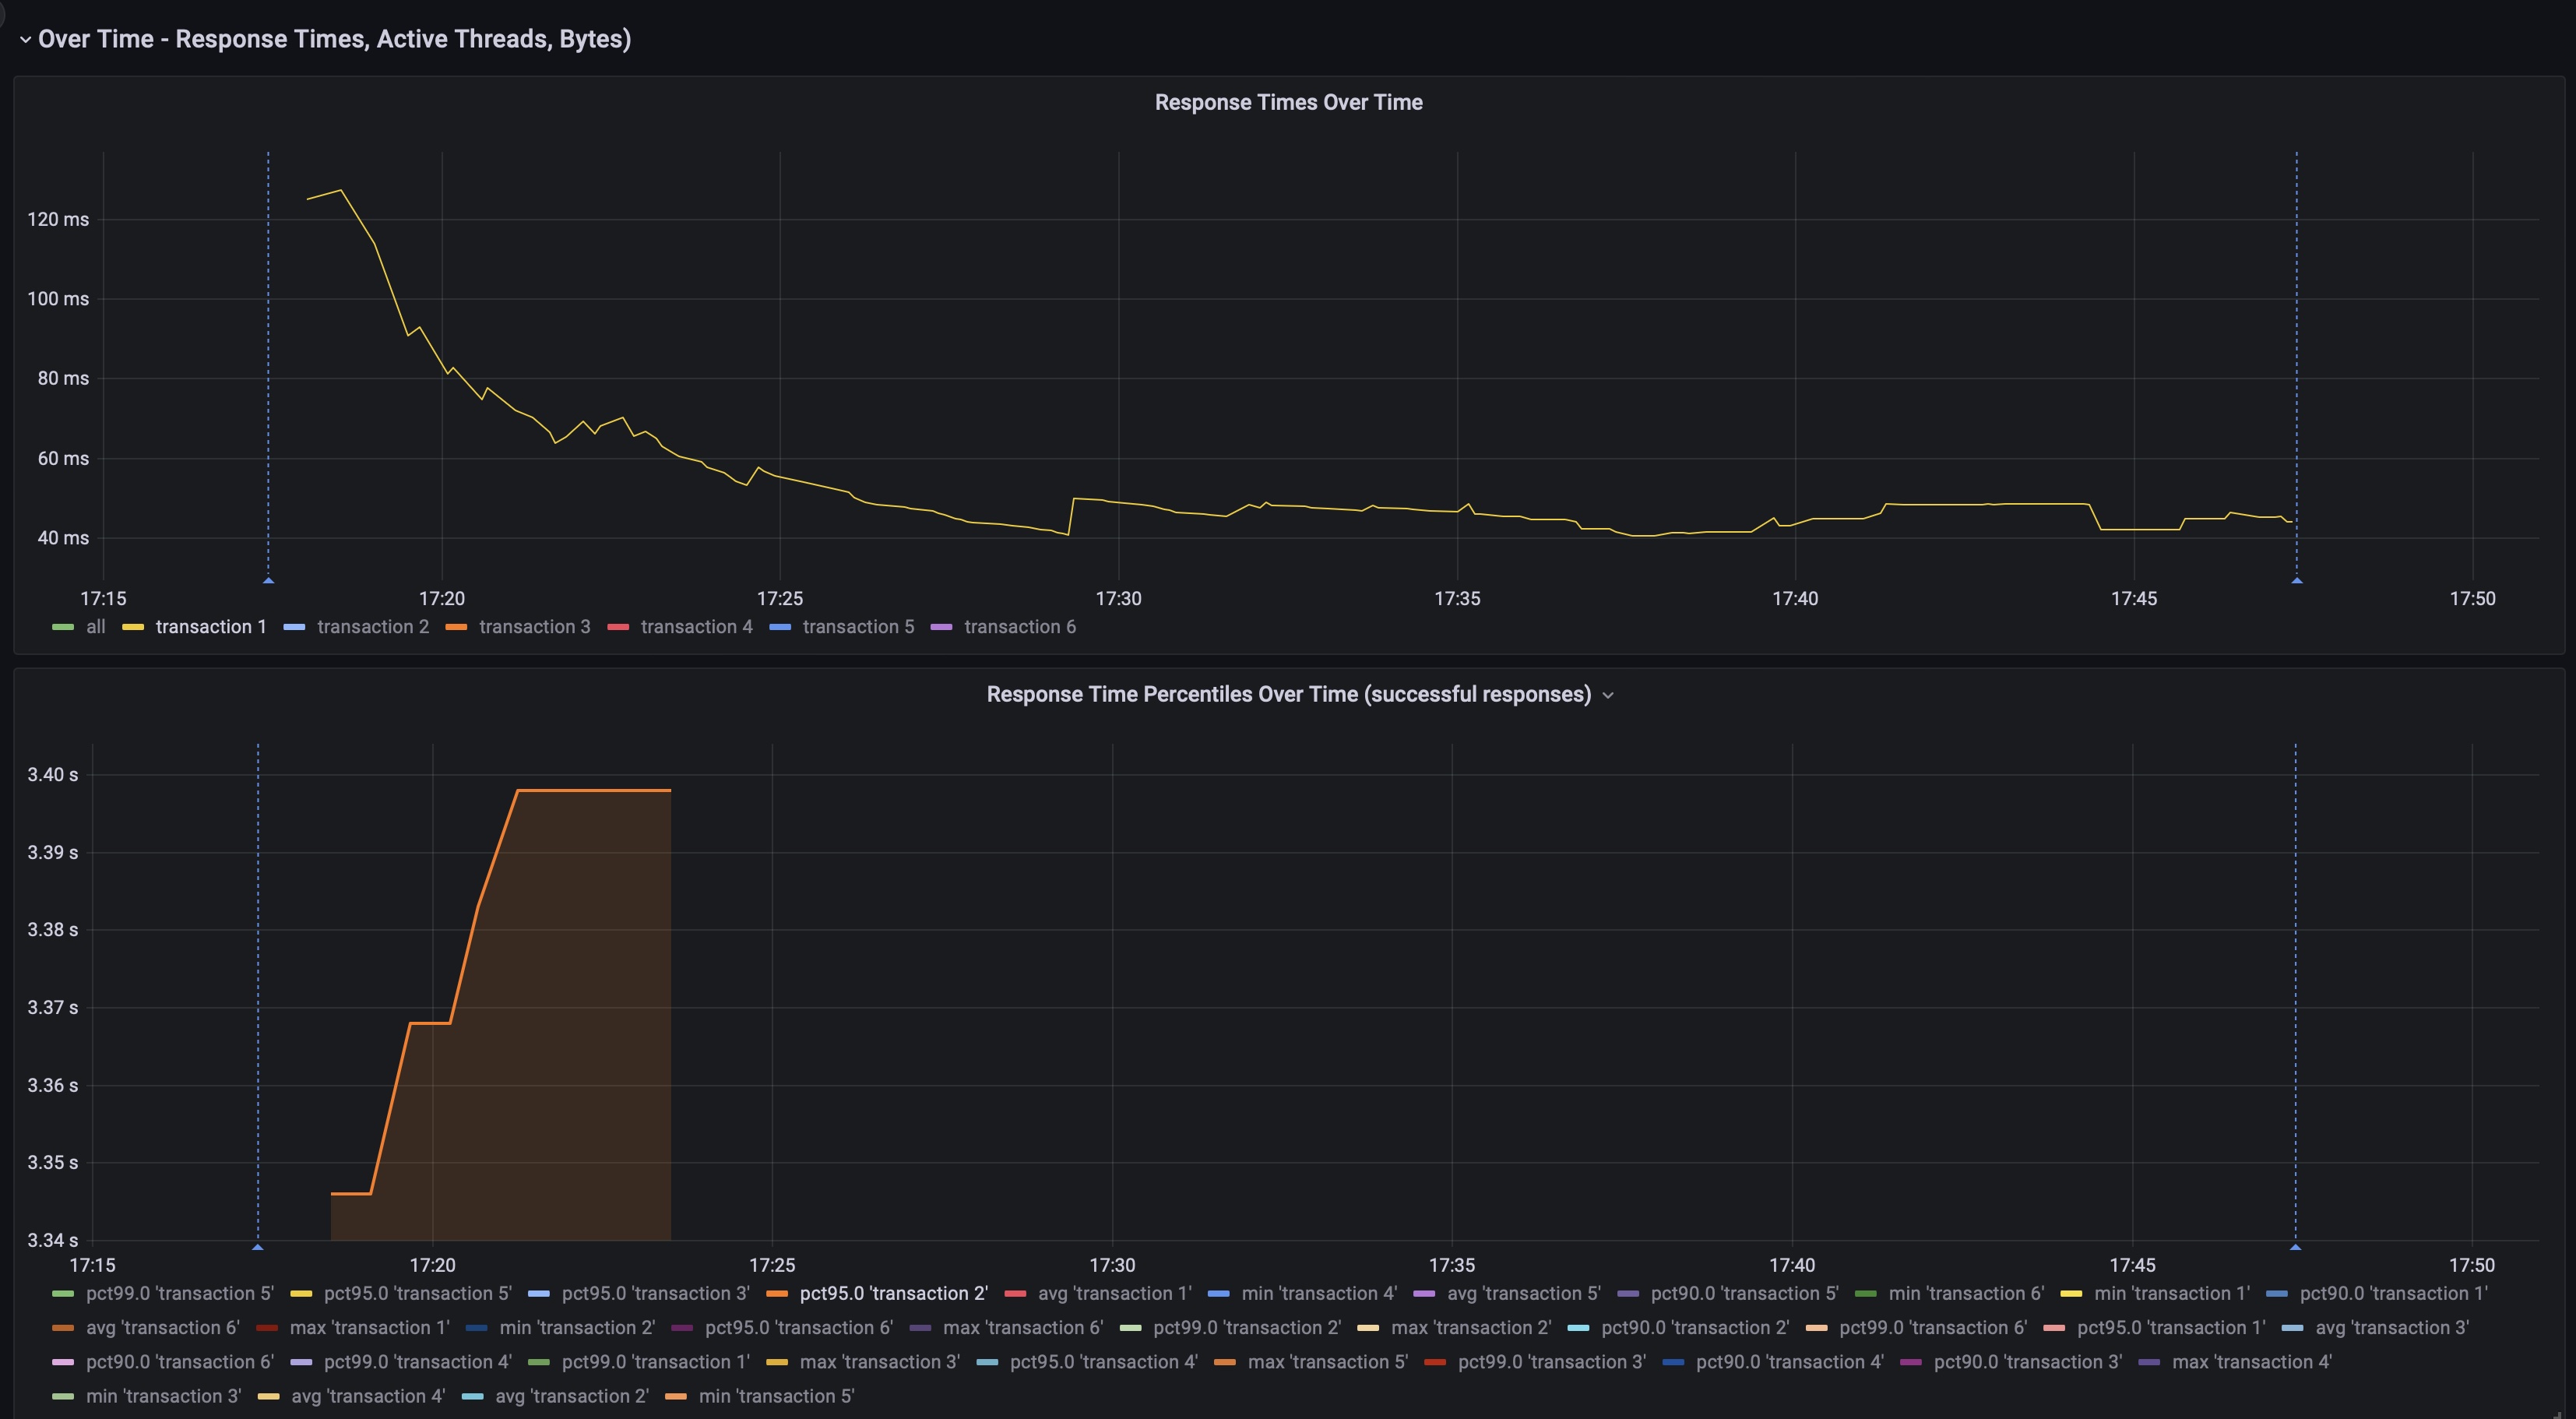Click the 'transaction 4' red legend color icon
The width and height of the screenshot is (2576, 1419).
[619, 627]
